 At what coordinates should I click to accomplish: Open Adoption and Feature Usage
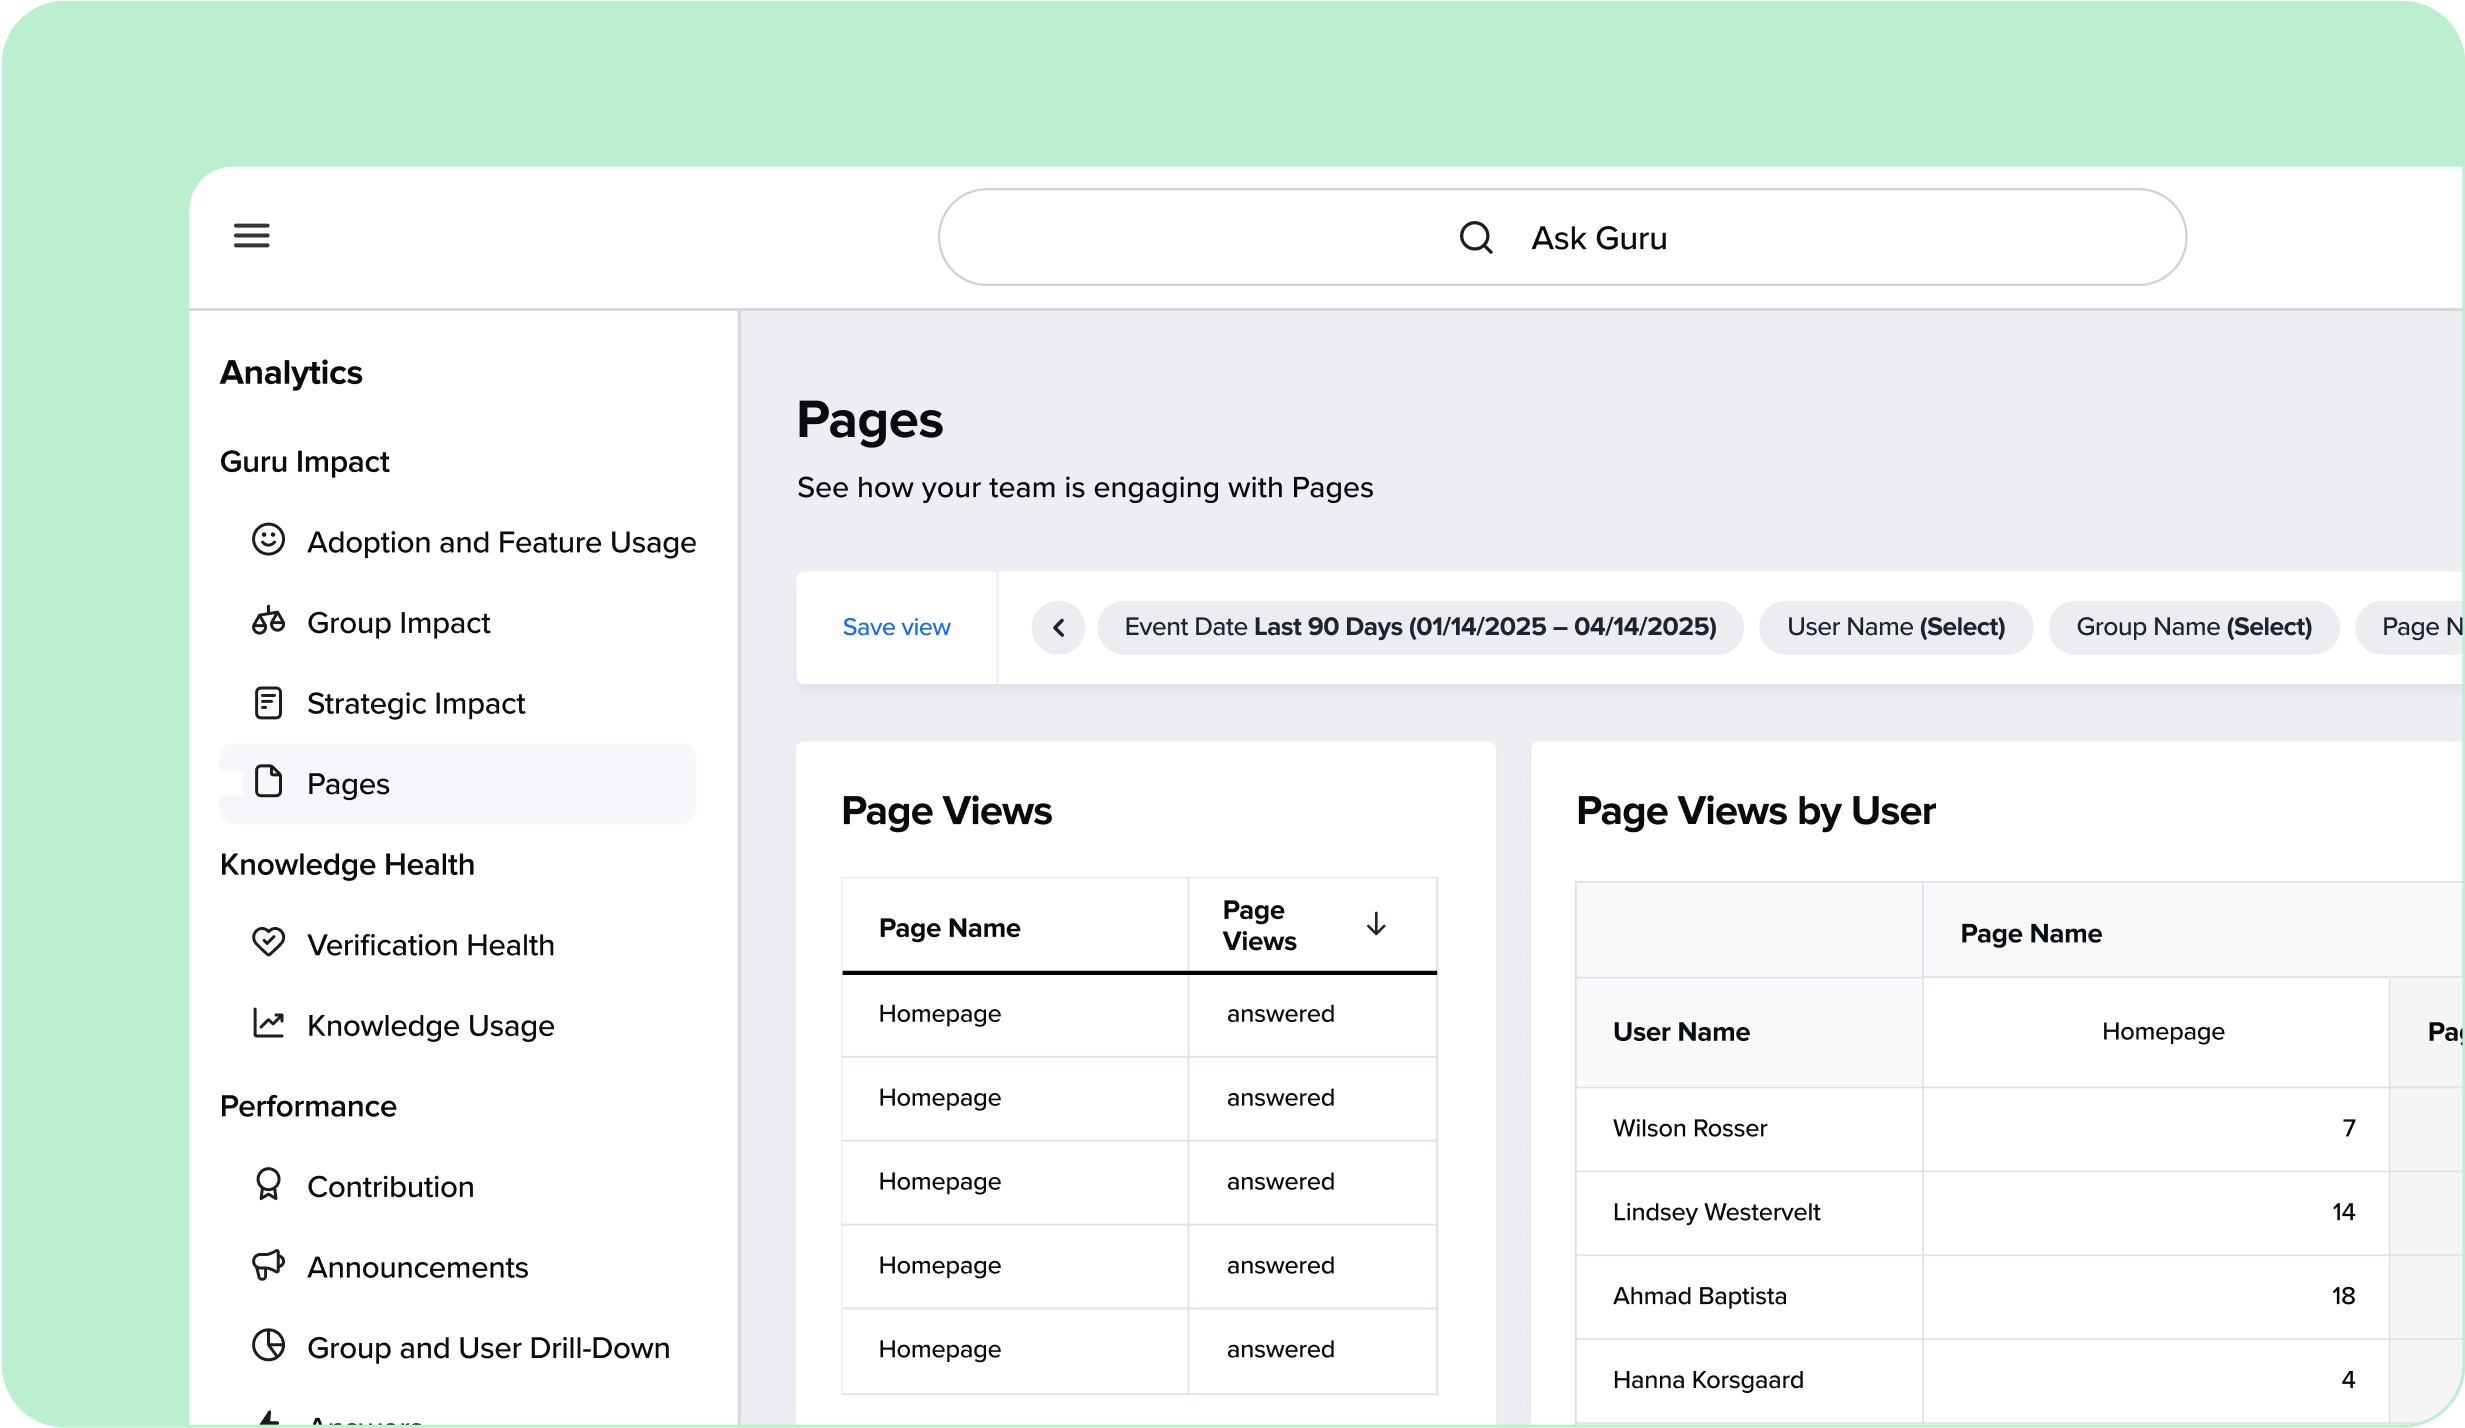pos(501,542)
